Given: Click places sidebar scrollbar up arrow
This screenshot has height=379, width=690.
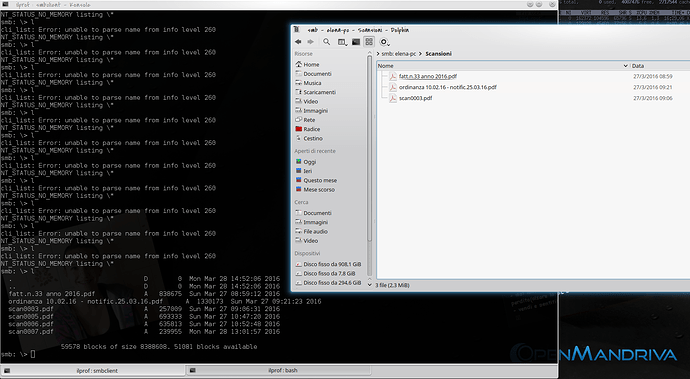Looking at the screenshot, I should click(369, 53).
